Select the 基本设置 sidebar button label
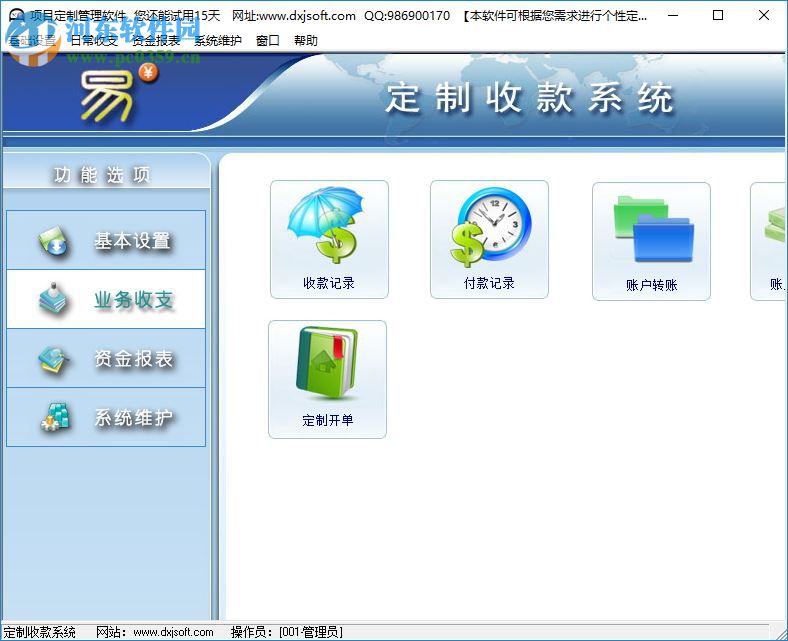Viewport: 788px width, 641px height. click(133, 241)
